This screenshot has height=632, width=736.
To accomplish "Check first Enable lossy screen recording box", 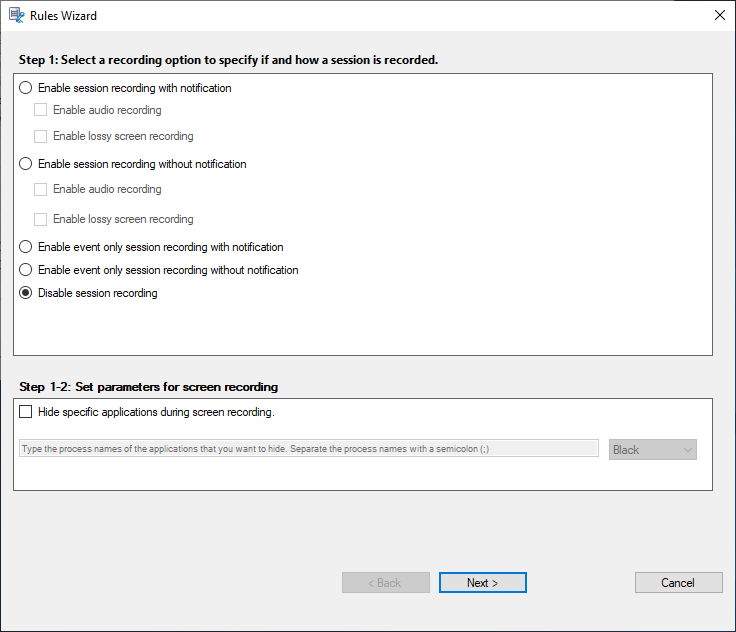I will tap(41, 136).
